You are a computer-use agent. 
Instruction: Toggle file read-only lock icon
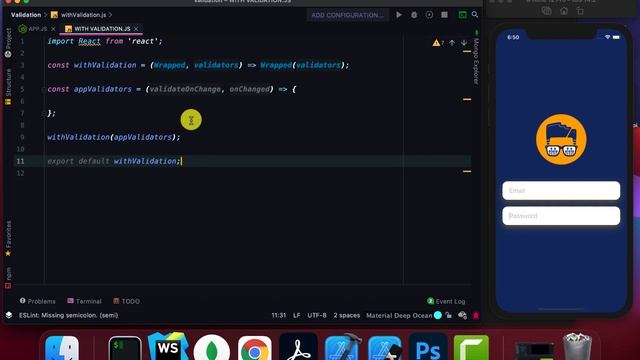(449, 315)
